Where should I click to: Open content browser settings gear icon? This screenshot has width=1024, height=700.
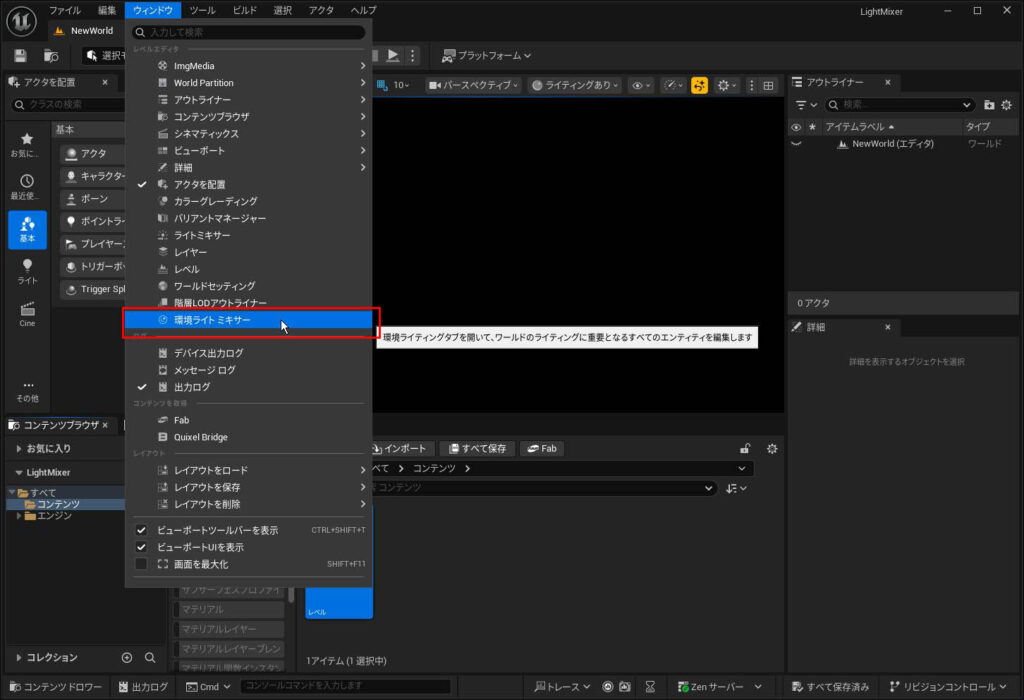point(771,449)
